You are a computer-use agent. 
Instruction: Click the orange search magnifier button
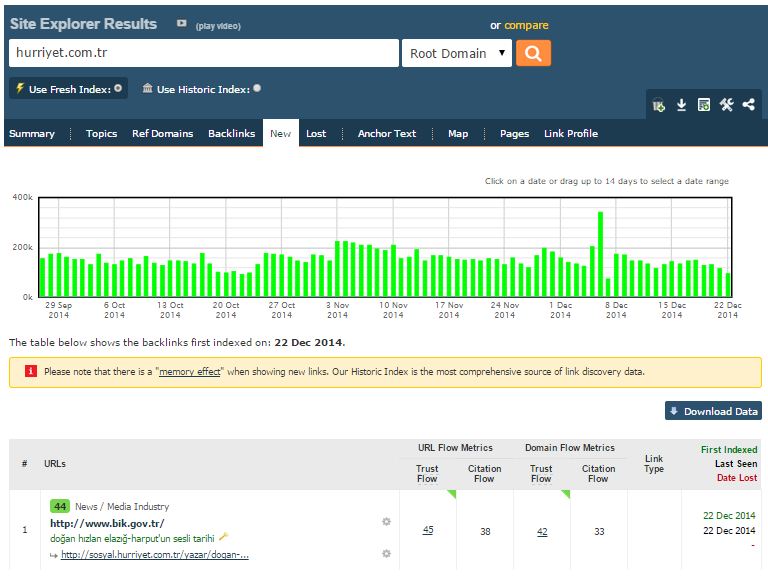533,53
